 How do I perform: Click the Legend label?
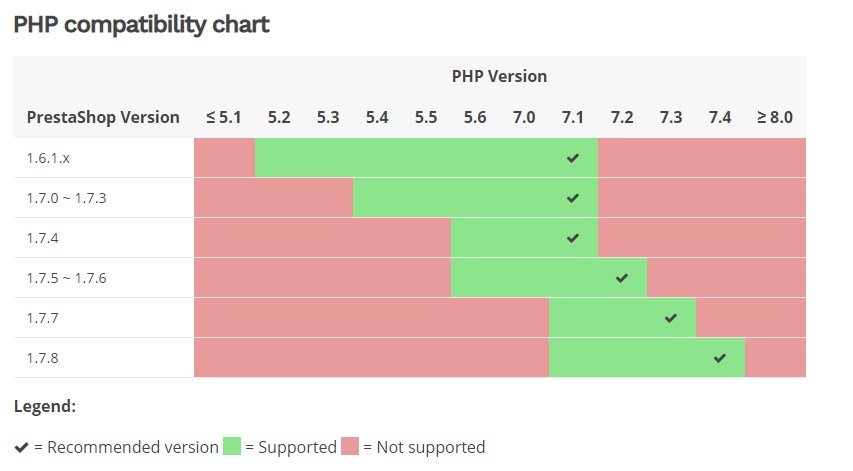pos(45,407)
